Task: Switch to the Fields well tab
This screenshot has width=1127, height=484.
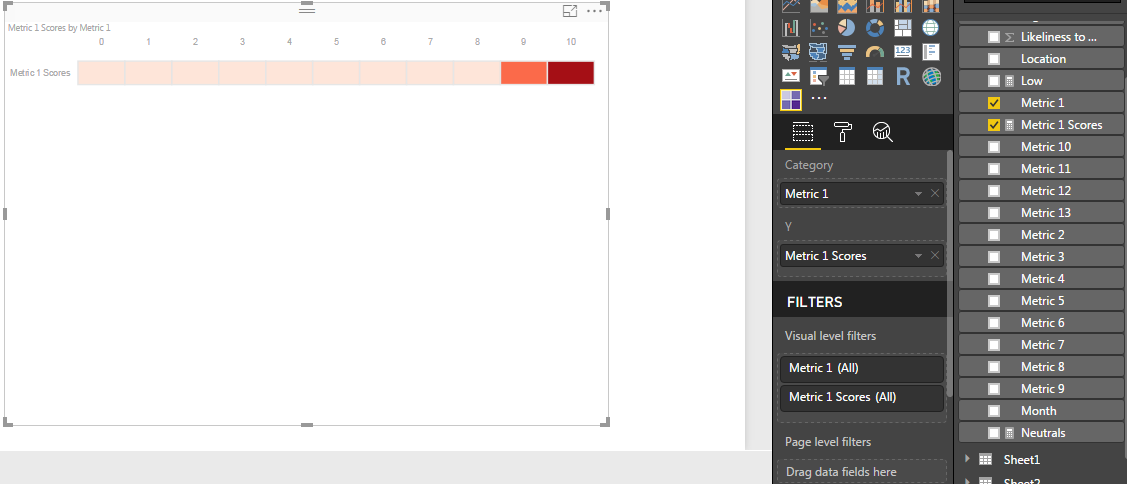Action: point(802,132)
